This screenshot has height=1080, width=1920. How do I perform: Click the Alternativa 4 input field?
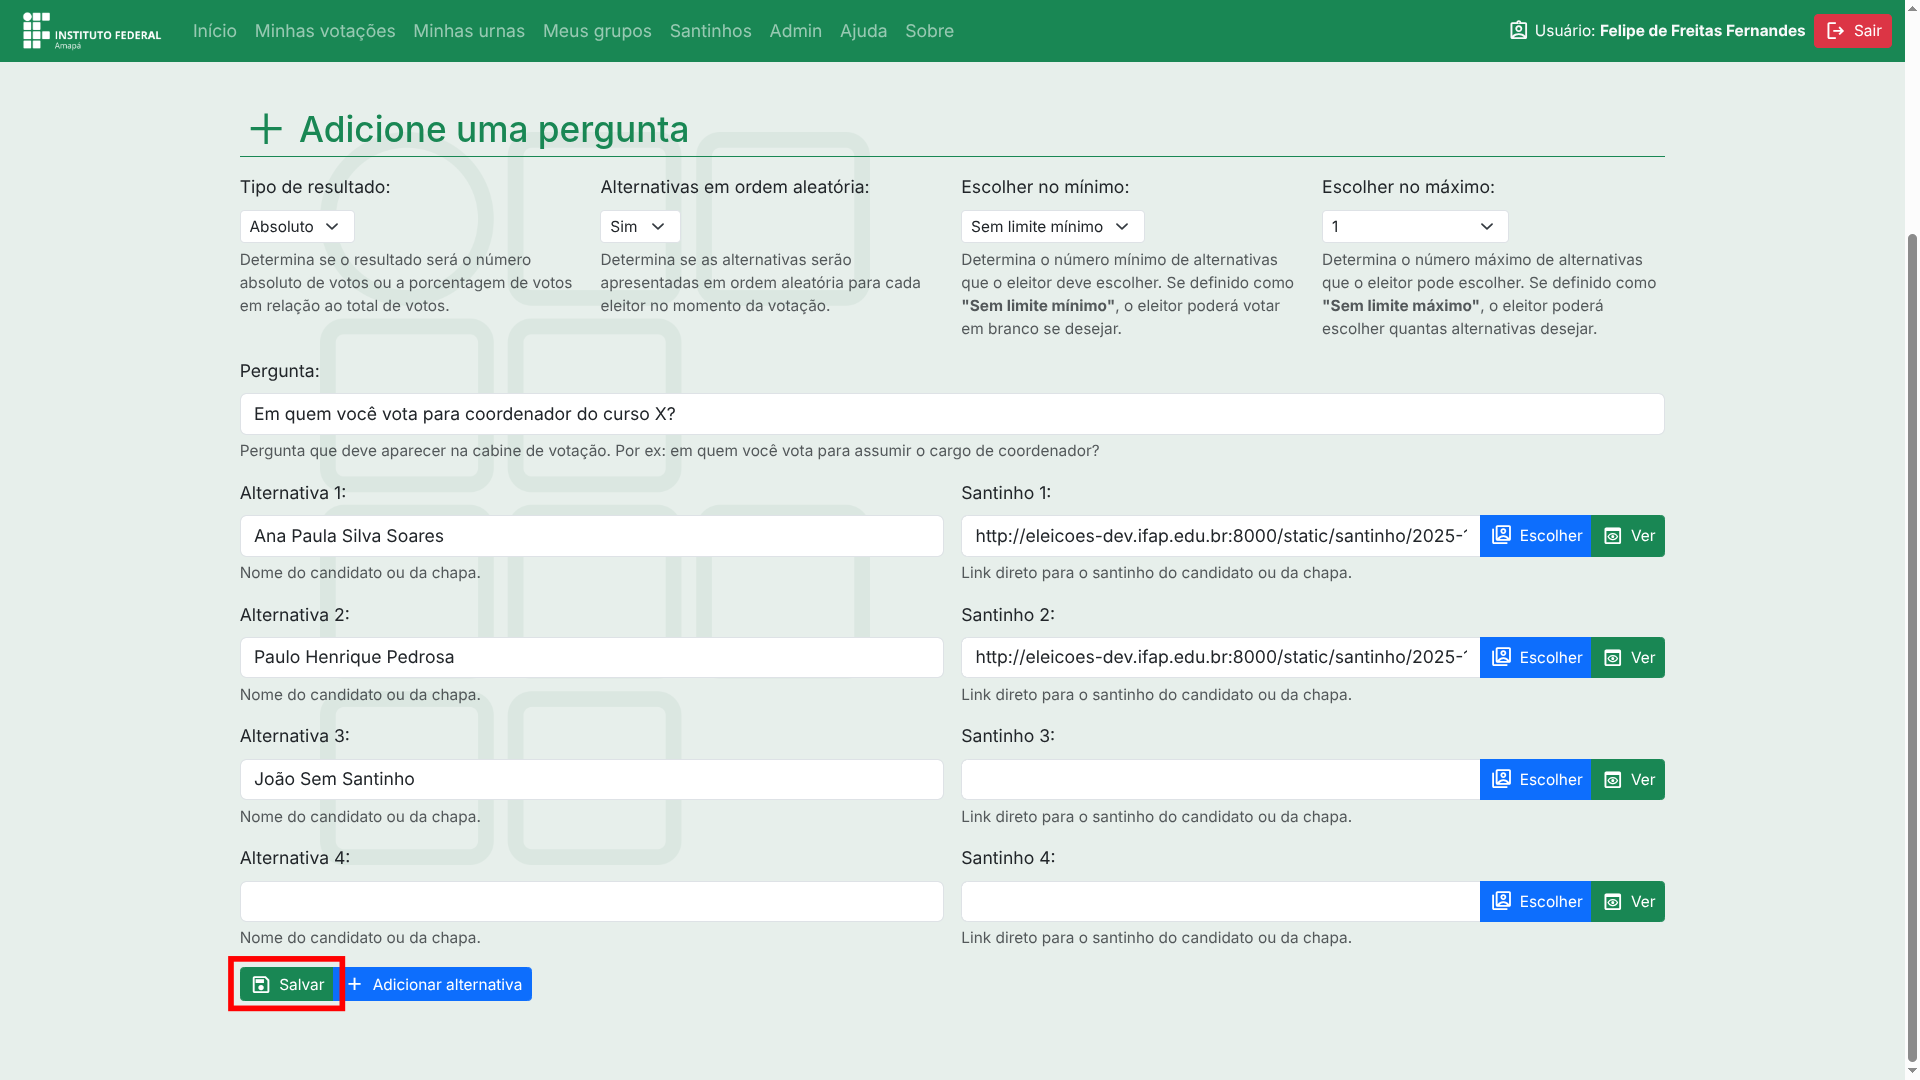591,902
